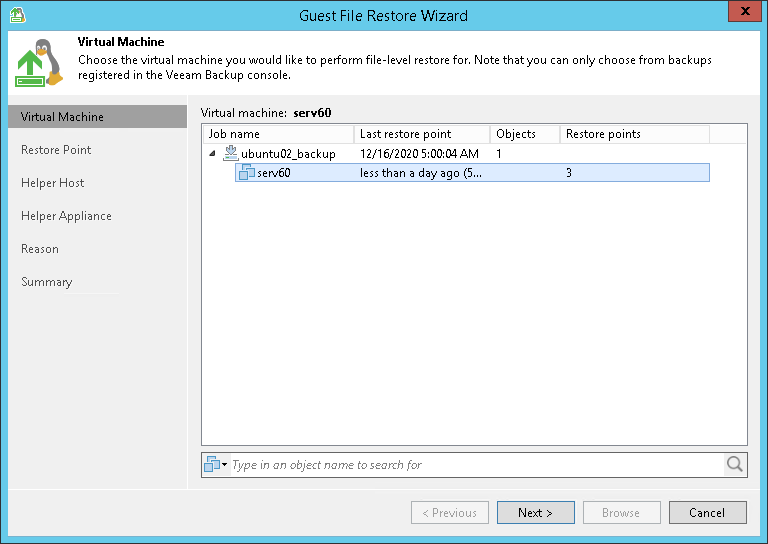Go to the Restore Point step
This screenshot has height=544, width=768.
click(x=56, y=150)
